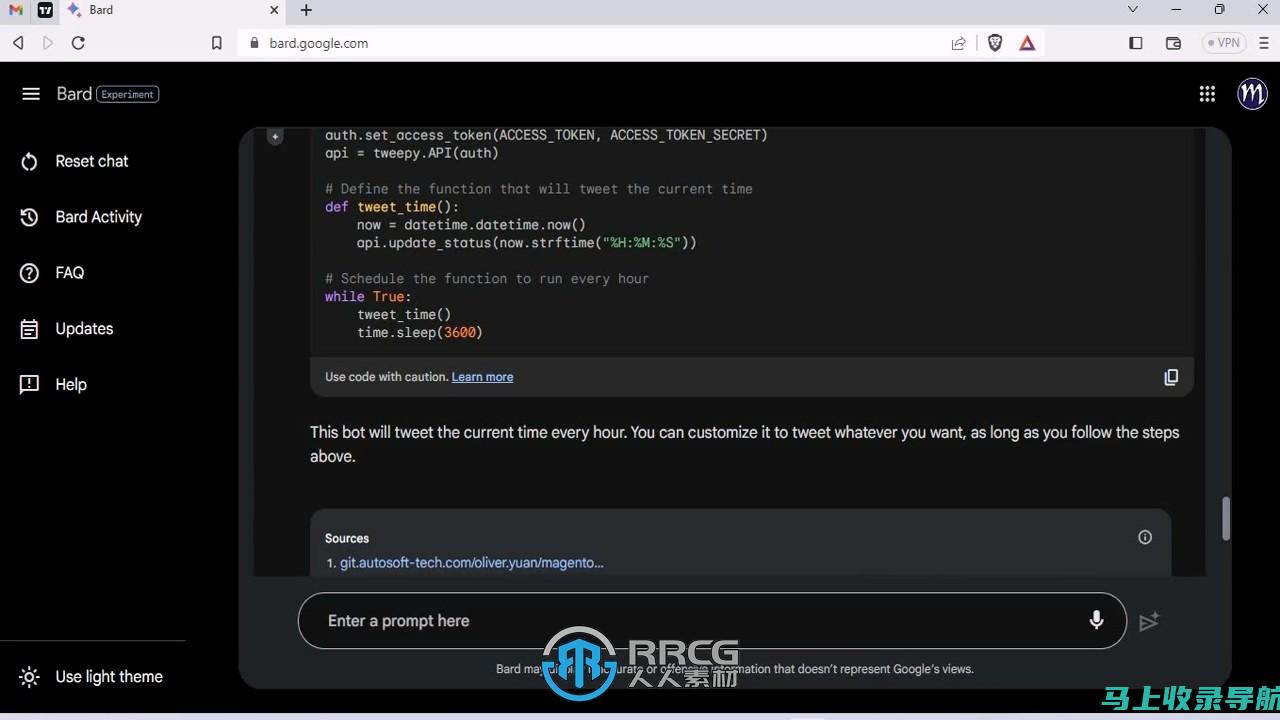Click the 'Use code with caution.' text
Viewport: 1280px width, 720px height.
click(x=386, y=377)
